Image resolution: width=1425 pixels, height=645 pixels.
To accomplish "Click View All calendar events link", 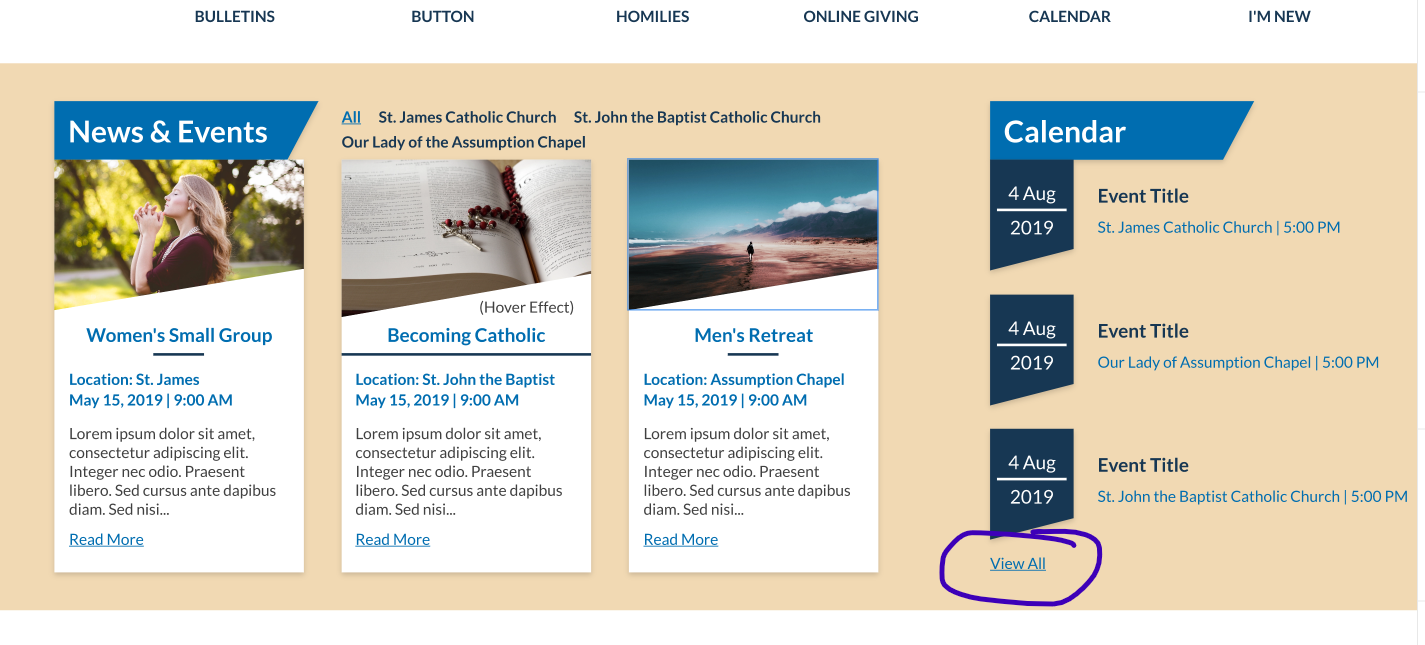I will click(1017, 563).
